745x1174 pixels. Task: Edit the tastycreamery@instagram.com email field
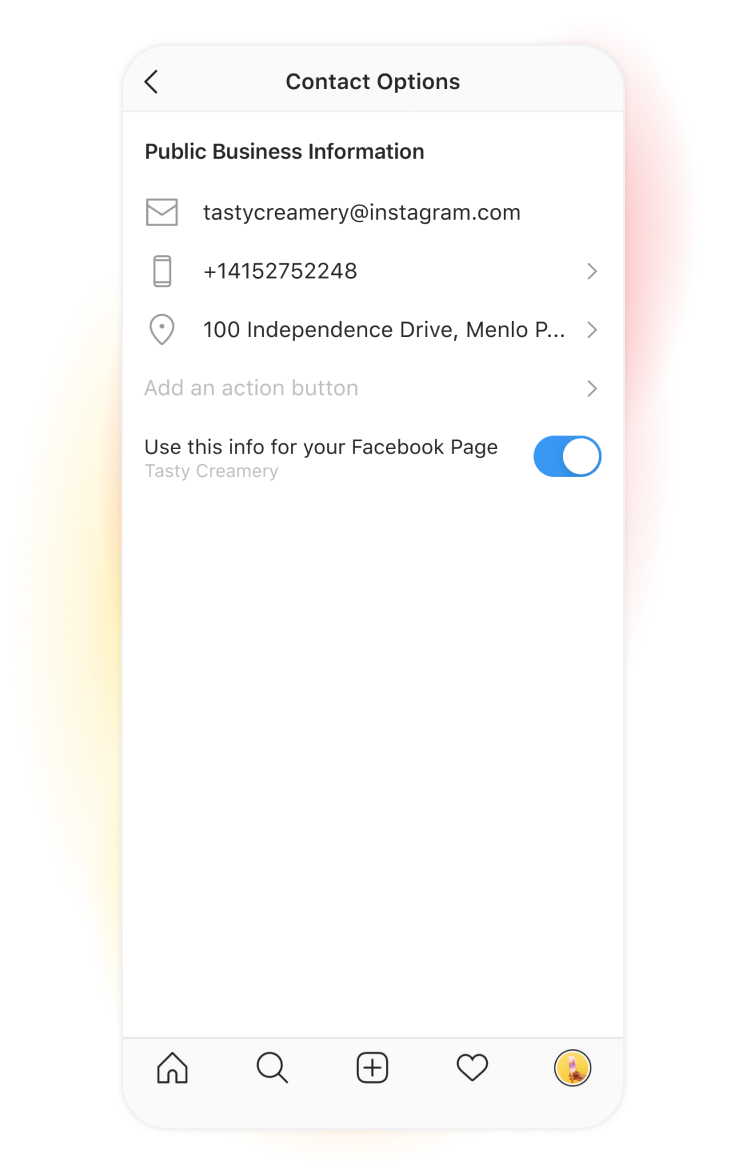click(362, 213)
